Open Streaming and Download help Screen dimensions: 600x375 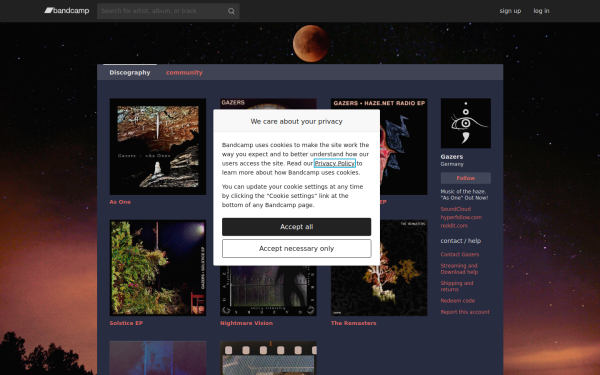click(459, 269)
